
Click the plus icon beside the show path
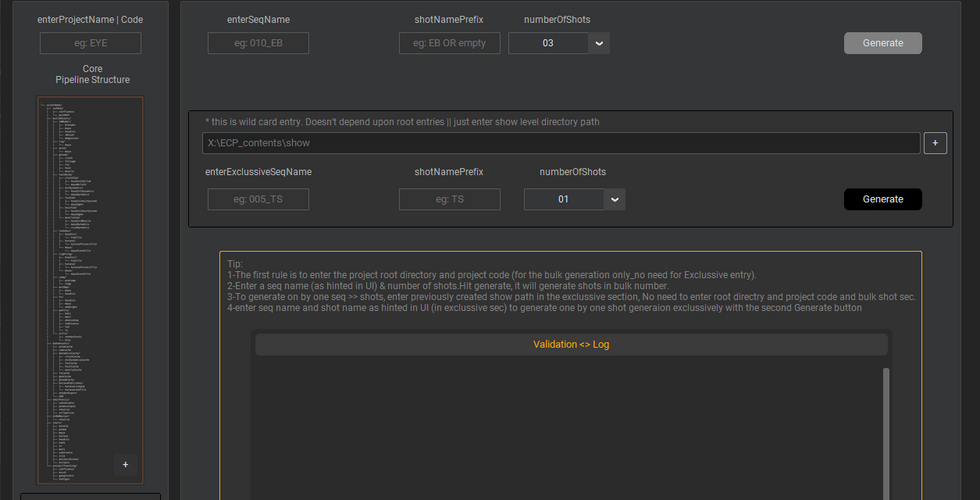pos(935,143)
